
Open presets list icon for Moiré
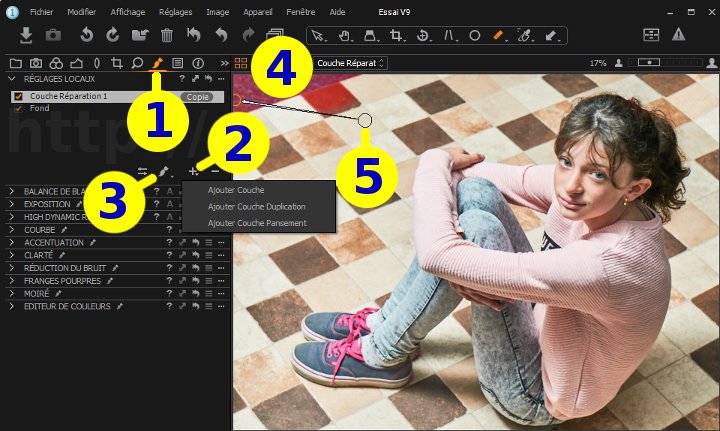[208, 293]
